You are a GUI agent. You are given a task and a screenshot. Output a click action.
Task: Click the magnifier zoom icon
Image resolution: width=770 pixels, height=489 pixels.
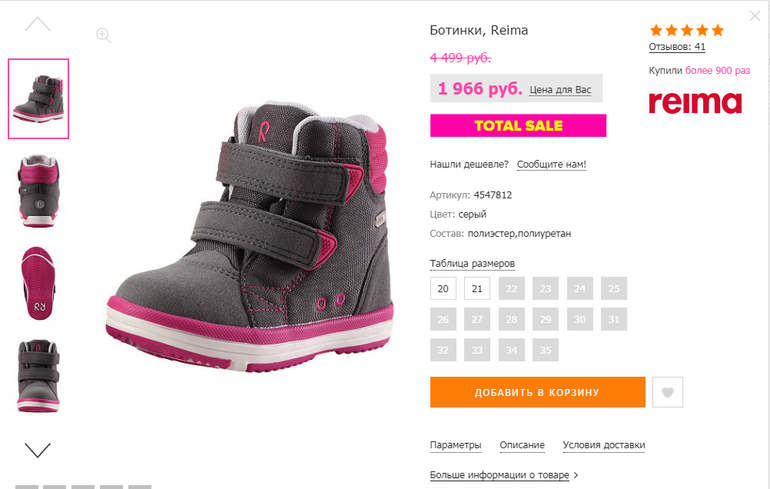tap(103, 35)
